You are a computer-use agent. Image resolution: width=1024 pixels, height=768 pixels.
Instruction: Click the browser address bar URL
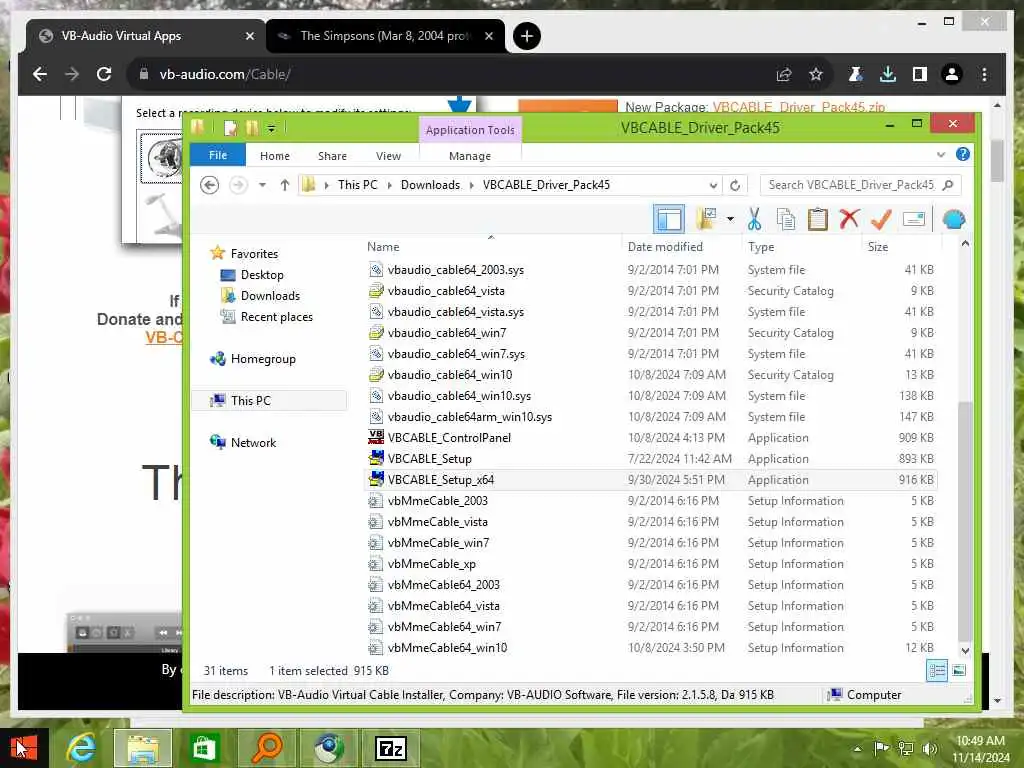point(224,74)
